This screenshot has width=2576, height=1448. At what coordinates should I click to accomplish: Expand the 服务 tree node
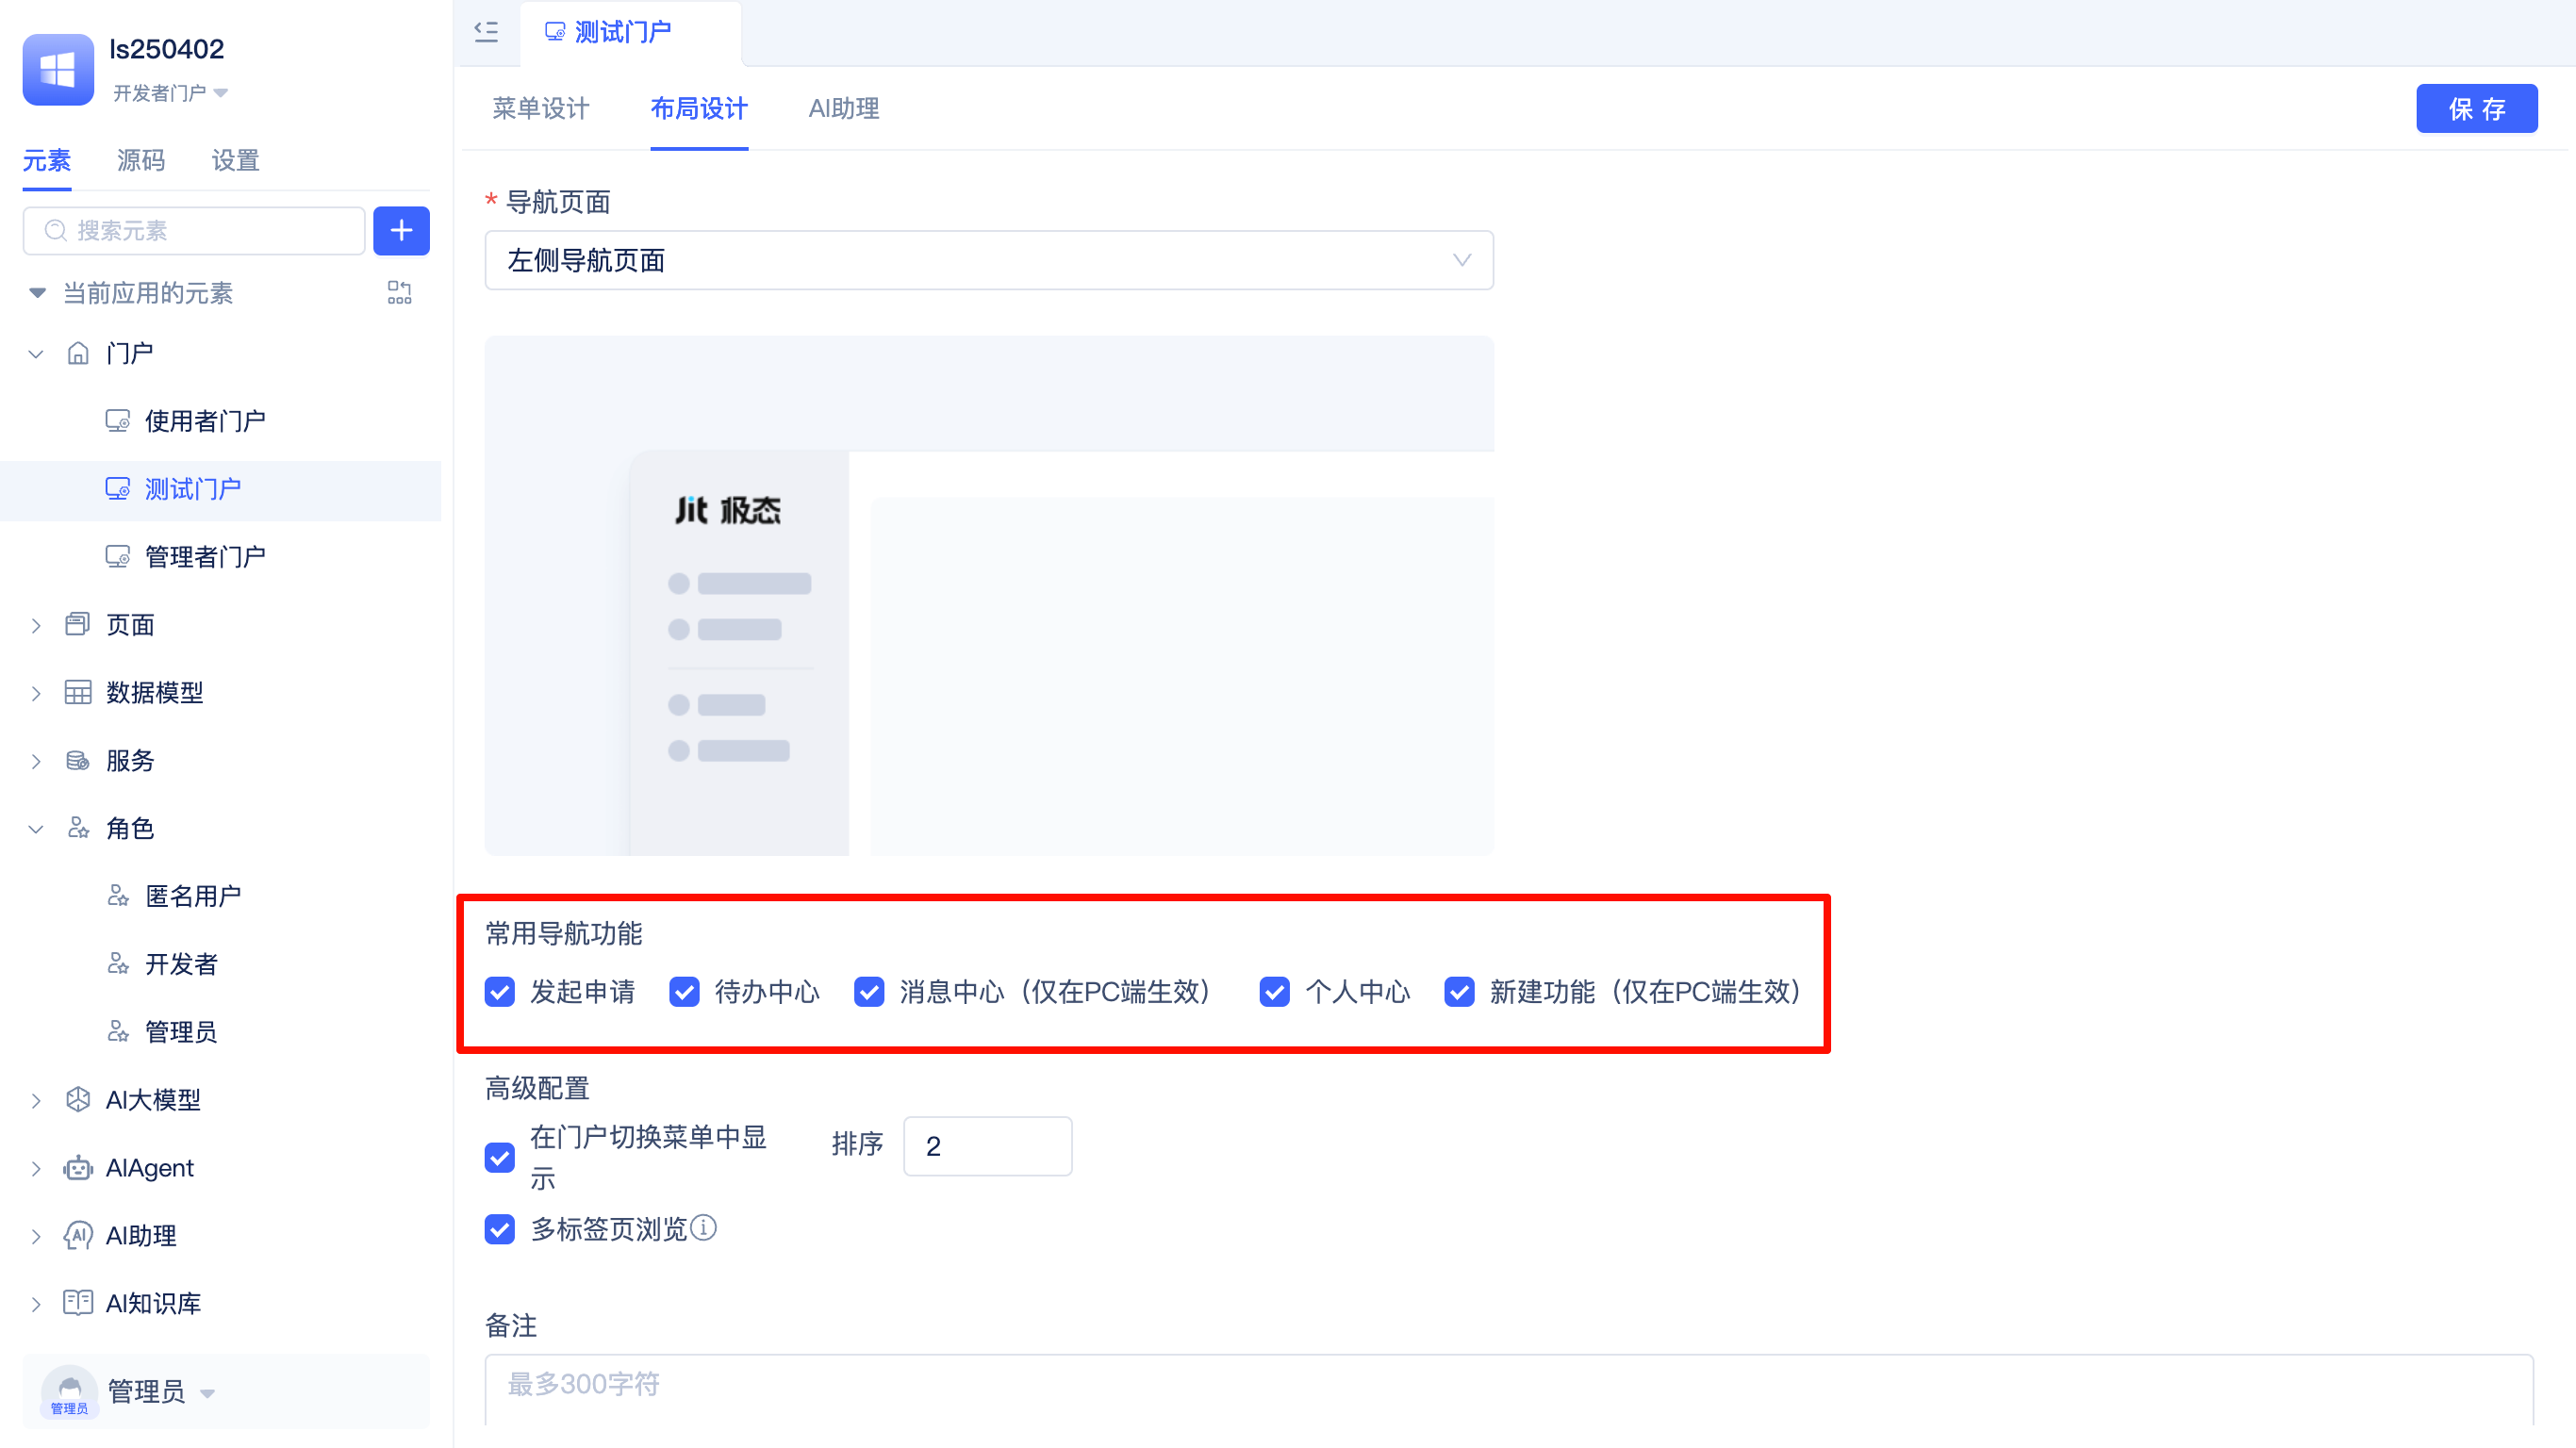tap(36, 762)
